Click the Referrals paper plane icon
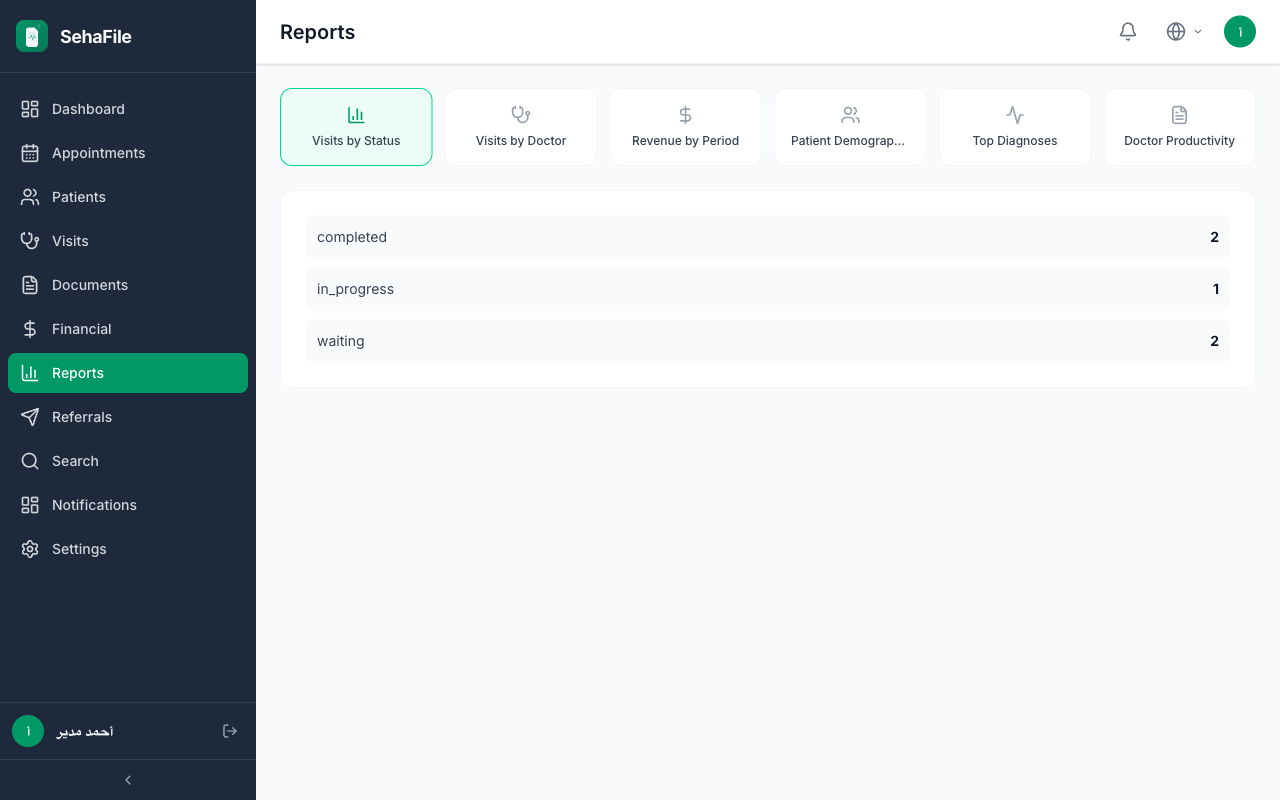 (x=30, y=417)
